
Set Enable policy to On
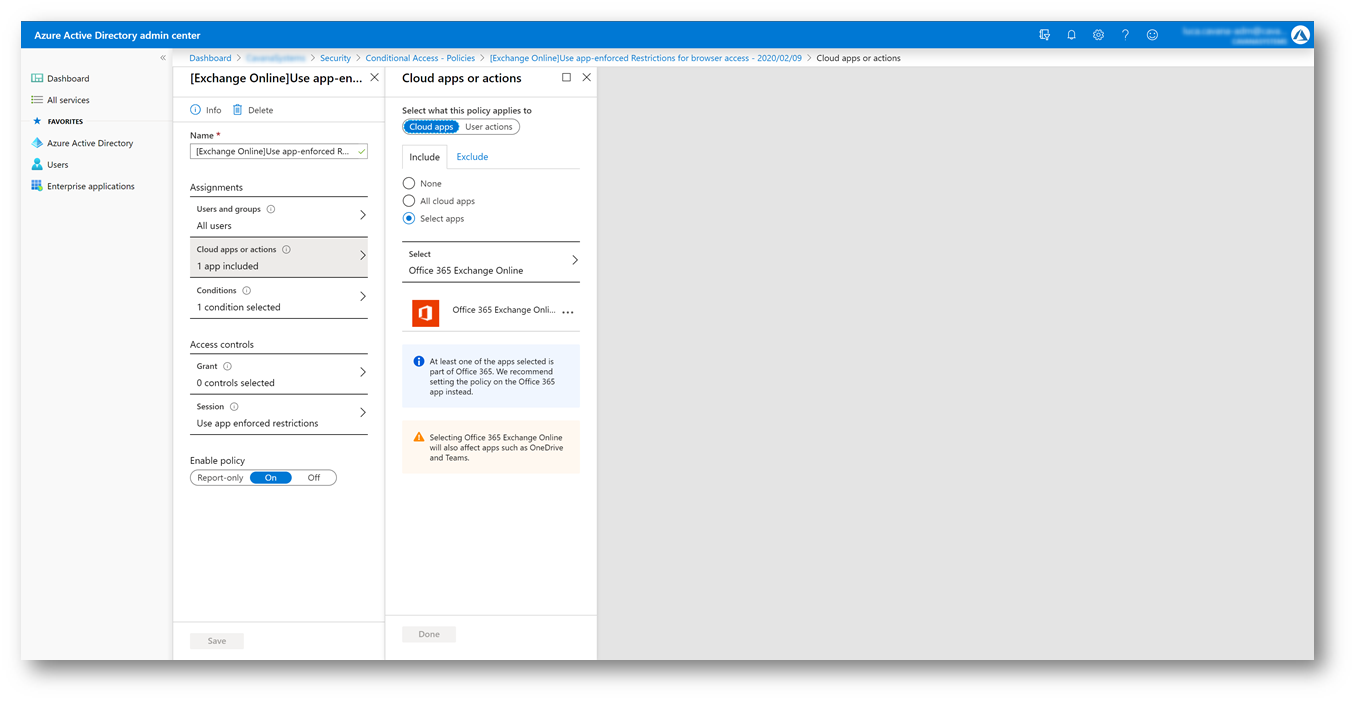pos(271,478)
